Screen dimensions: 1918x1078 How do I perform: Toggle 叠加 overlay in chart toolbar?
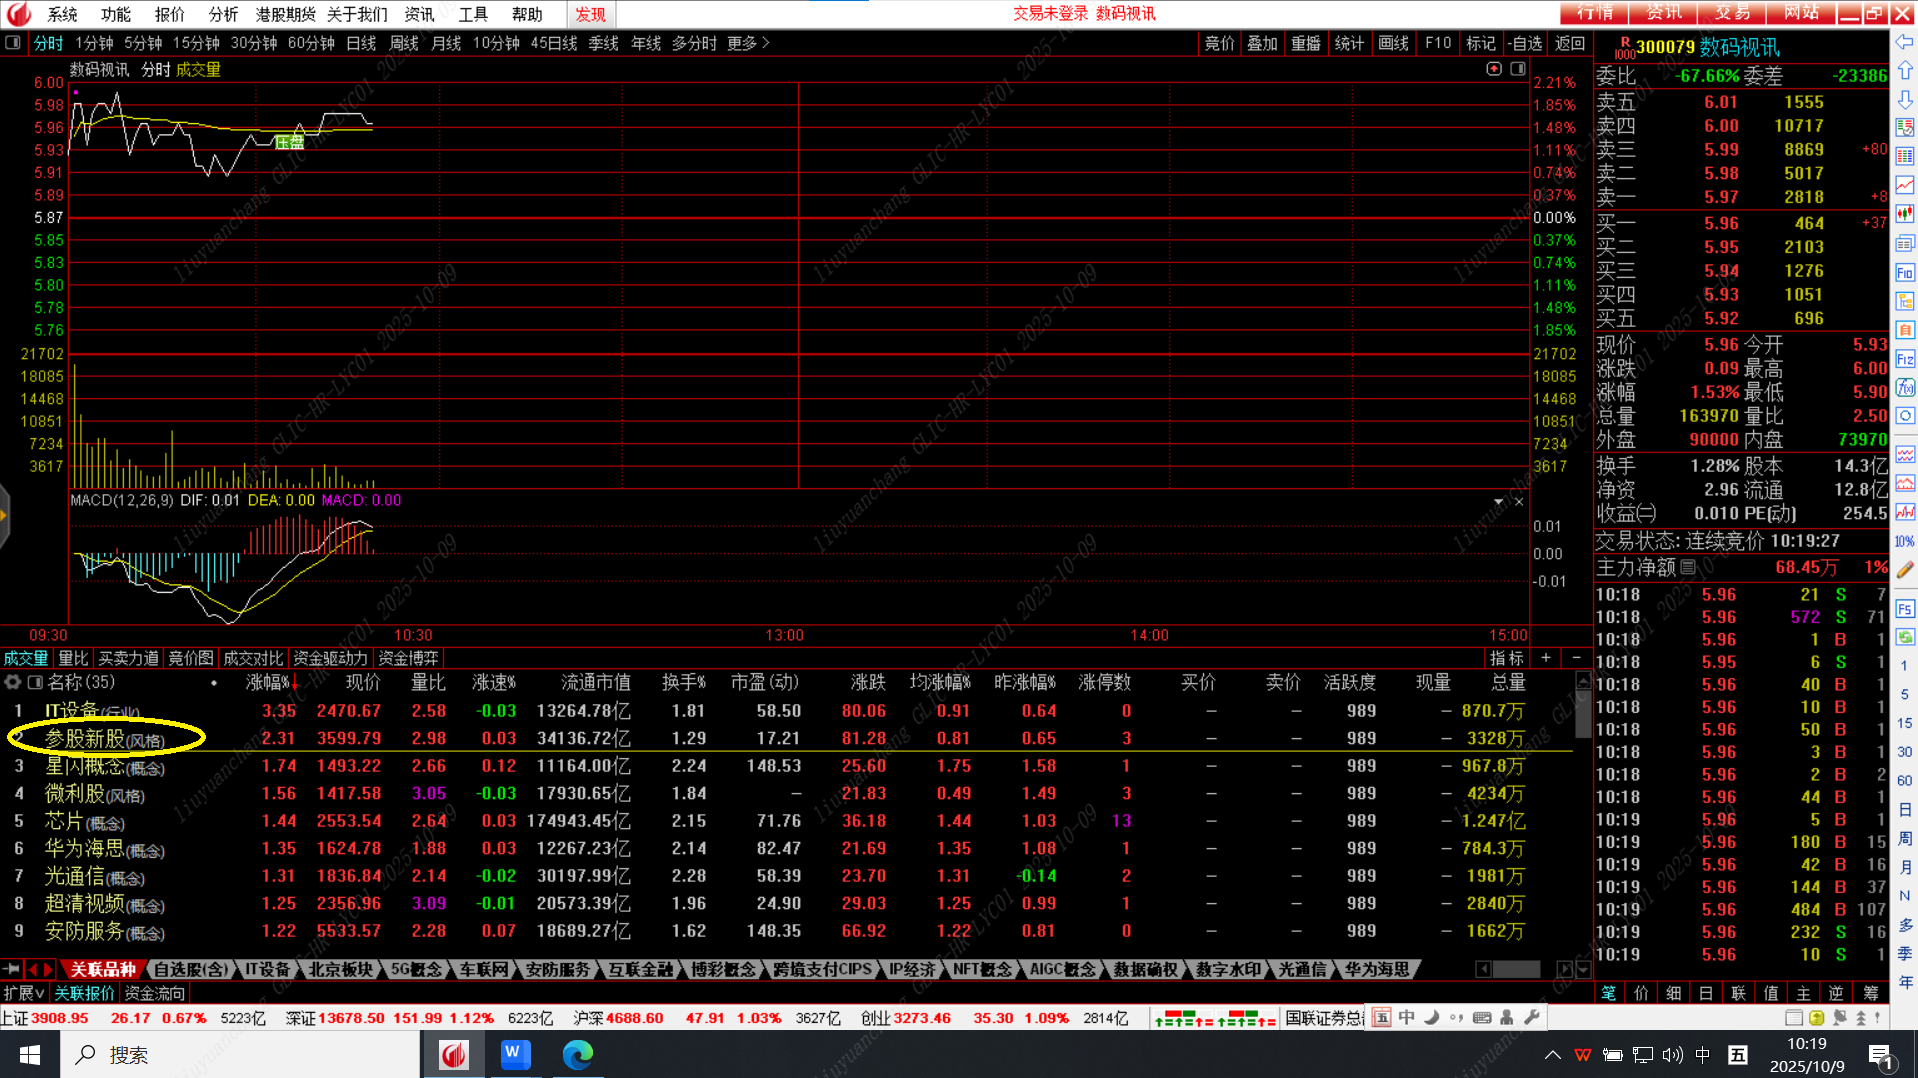pyautogui.click(x=1262, y=43)
